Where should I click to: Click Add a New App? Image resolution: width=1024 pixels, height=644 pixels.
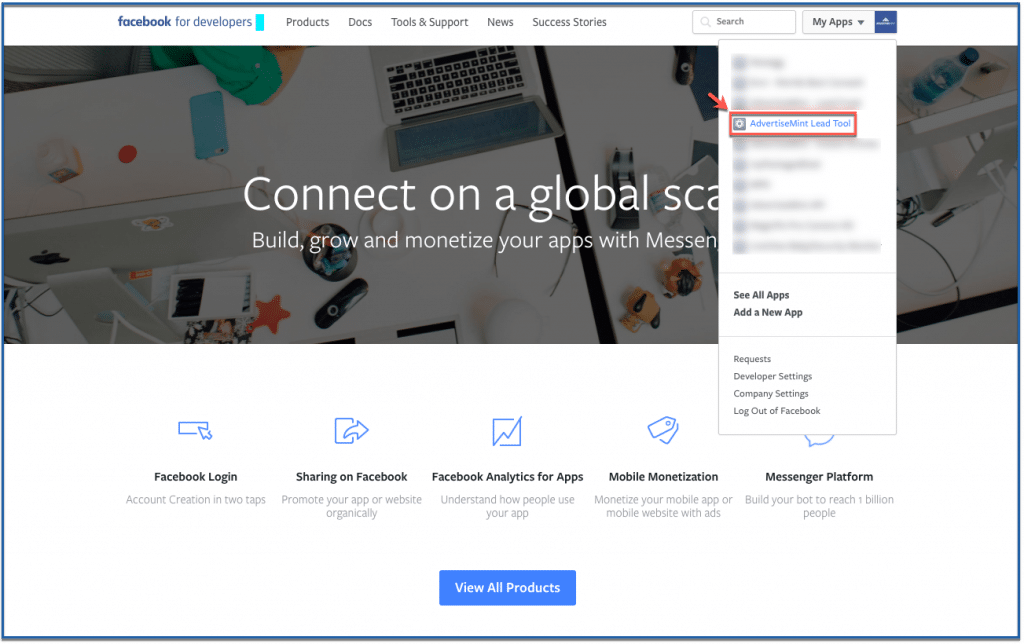coord(768,312)
